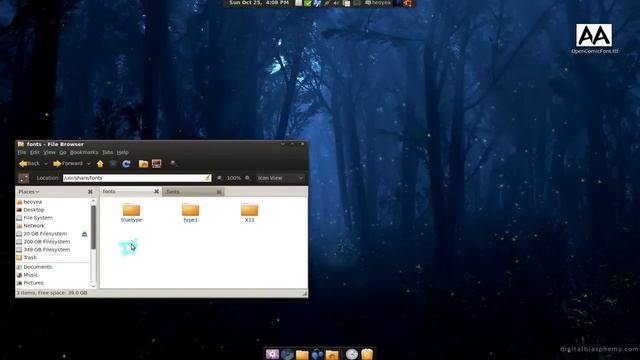Toggle the location bar edit mode button
The width and height of the screenshot is (640, 360).
tap(24, 178)
